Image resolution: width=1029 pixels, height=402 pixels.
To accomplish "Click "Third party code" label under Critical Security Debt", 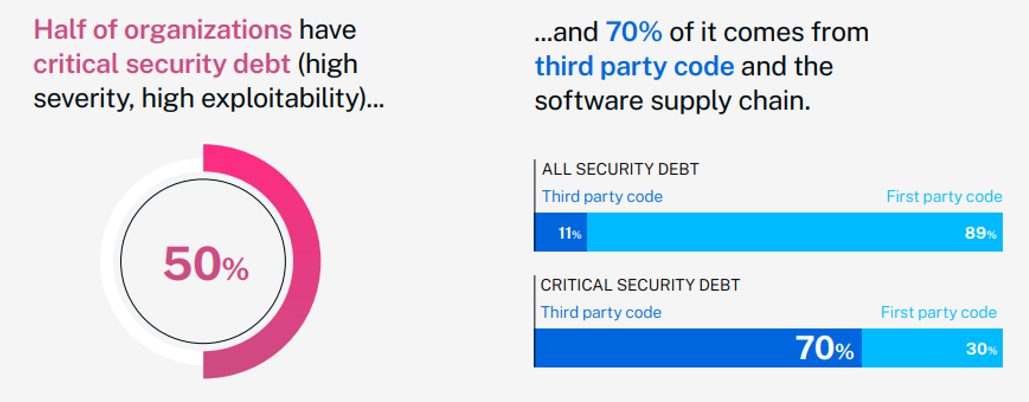I will (601, 312).
